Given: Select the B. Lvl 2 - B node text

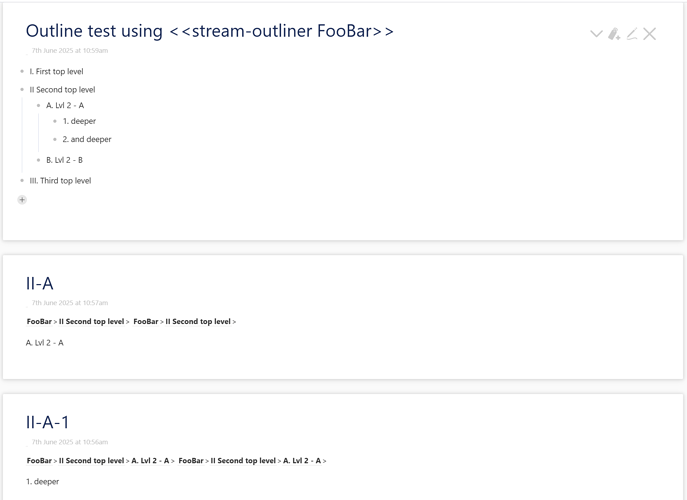Looking at the screenshot, I should coord(64,160).
